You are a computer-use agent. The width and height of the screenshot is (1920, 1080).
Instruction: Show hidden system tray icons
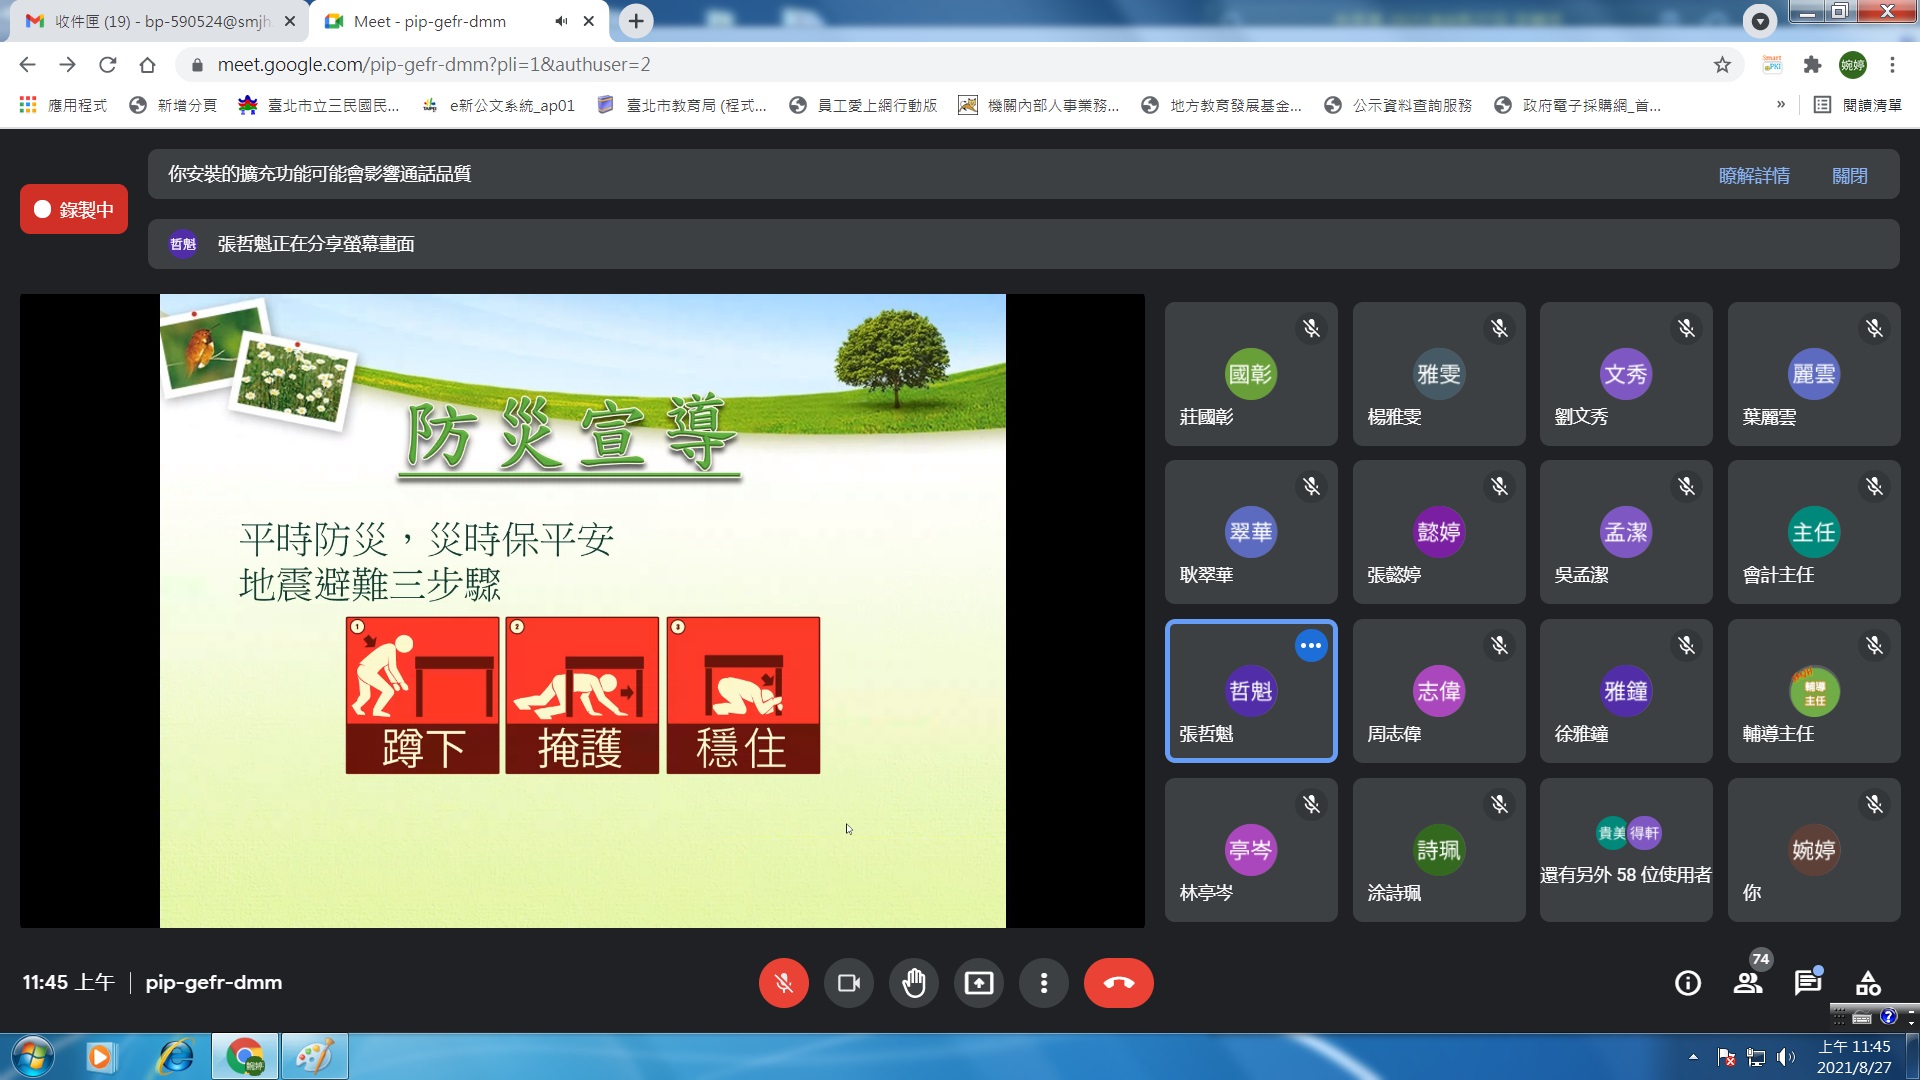pos(1693,1056)
